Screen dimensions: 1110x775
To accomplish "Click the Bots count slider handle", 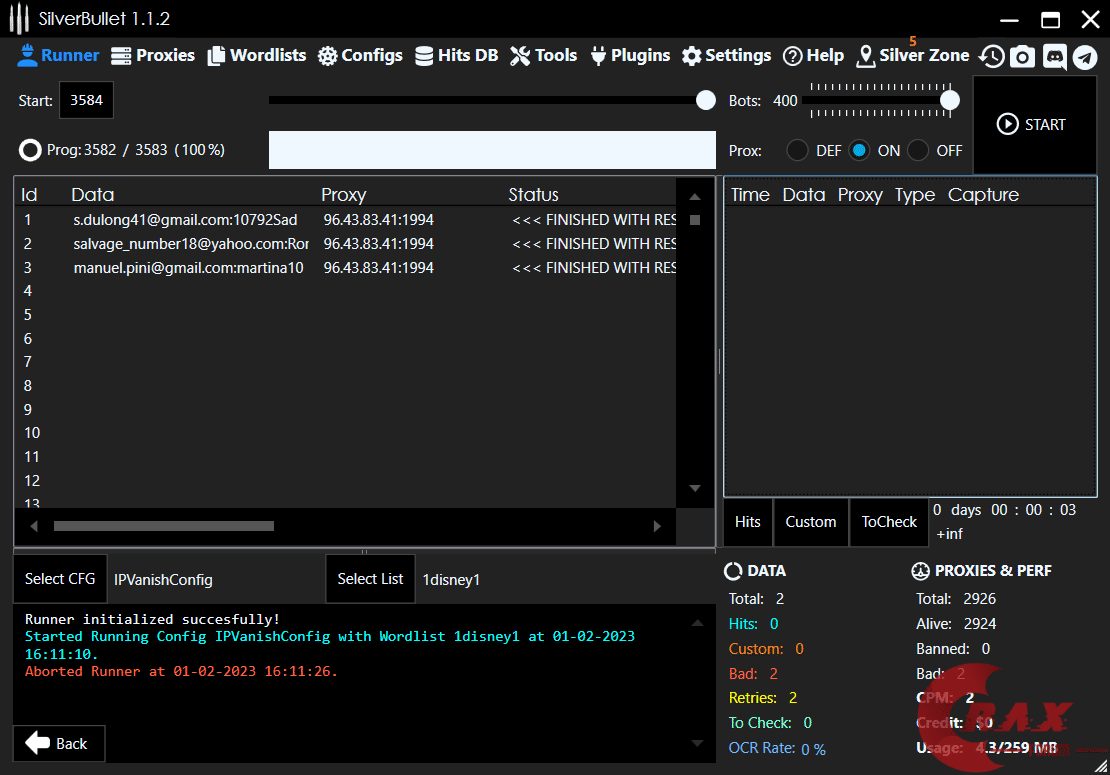I will coord(950,100).
